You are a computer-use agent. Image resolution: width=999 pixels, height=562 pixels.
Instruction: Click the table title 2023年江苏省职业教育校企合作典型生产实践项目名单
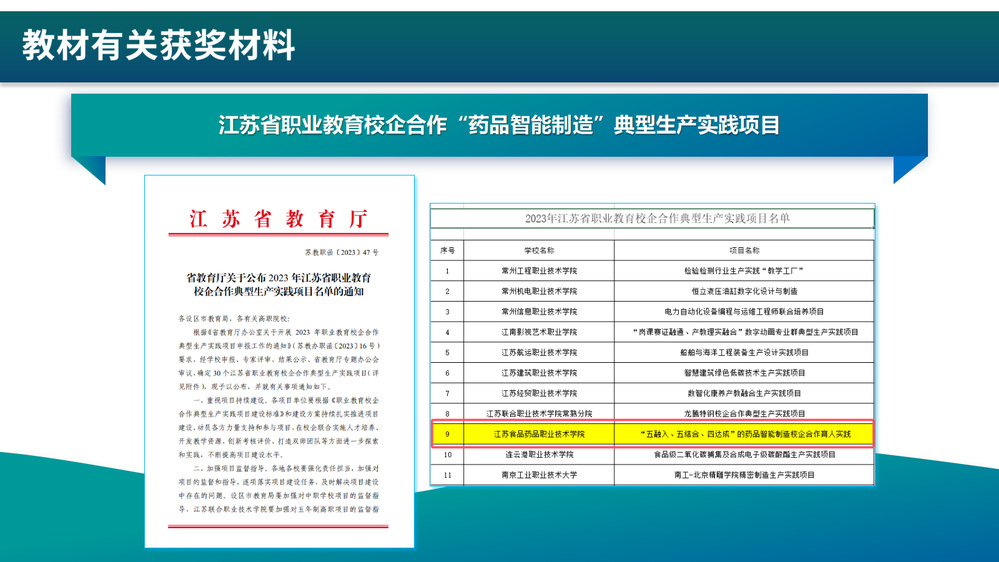tap(651, 219)
